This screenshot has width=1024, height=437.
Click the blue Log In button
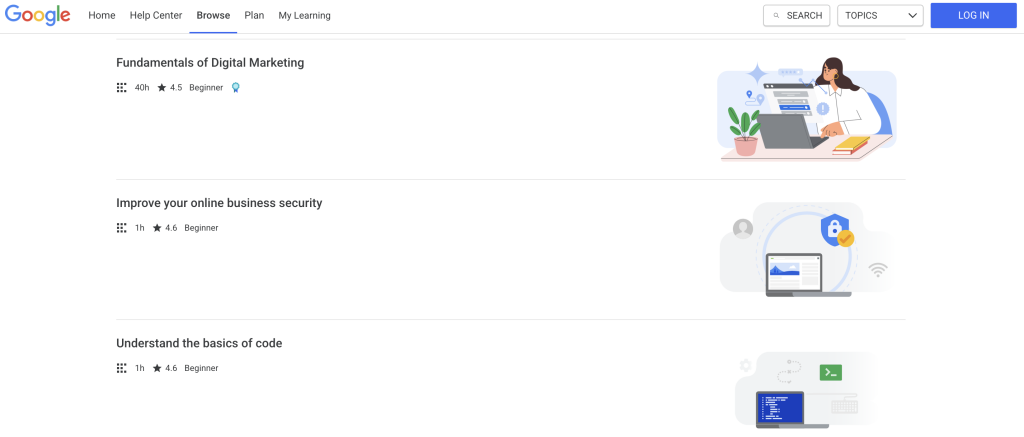(x=973, y=16)
